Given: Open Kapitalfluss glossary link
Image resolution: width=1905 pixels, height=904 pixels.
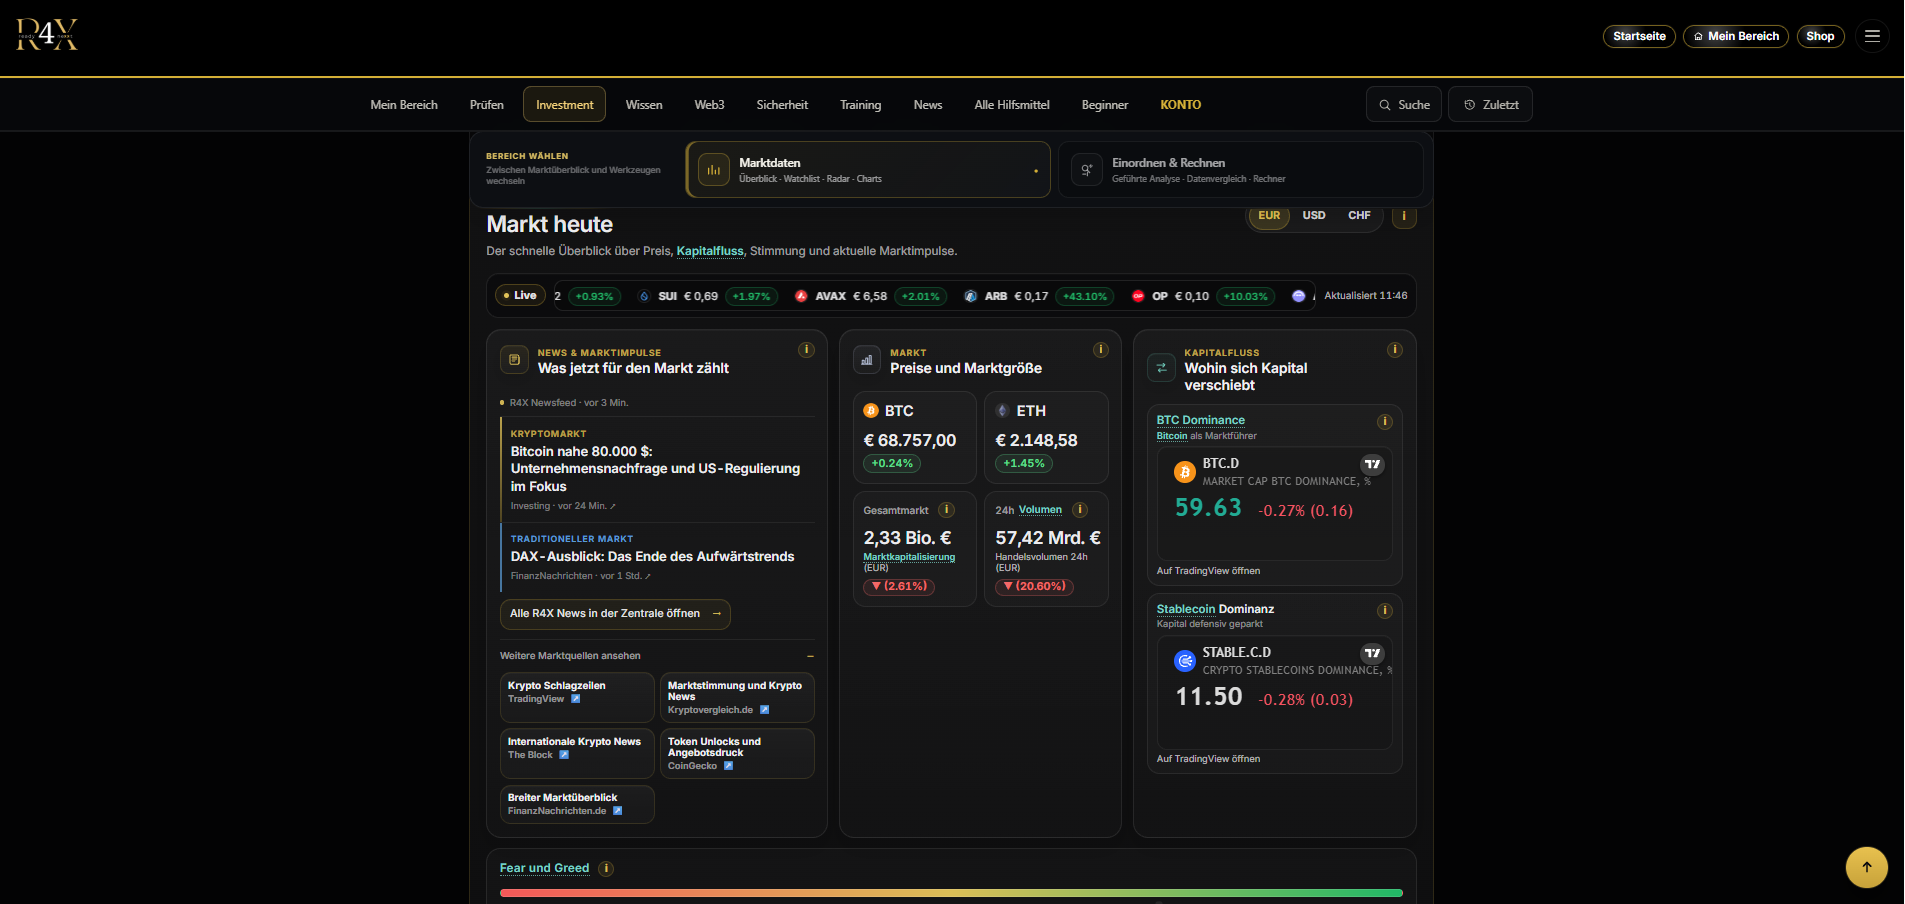Looking at the screenshot, I should tap(710, 251).
